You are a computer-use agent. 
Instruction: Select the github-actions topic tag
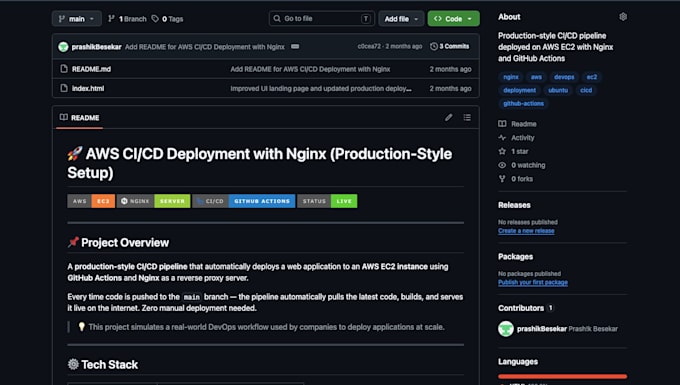[523, 104]
